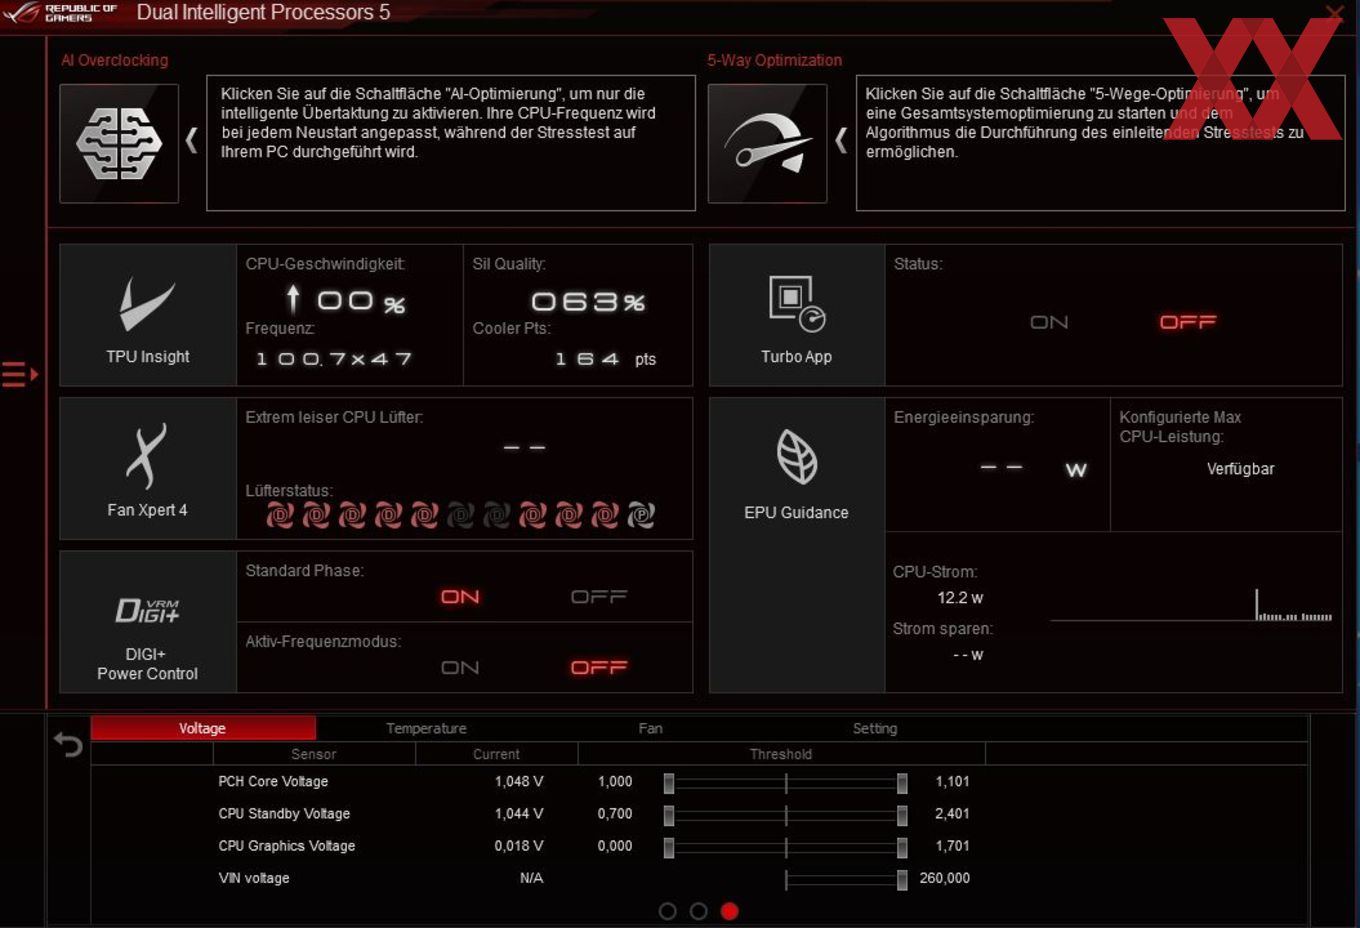Image resolution: width=1360 pixels, height=928 pixels.
Task: Switch to the Fan tab
Action: (x=651, y=728)
